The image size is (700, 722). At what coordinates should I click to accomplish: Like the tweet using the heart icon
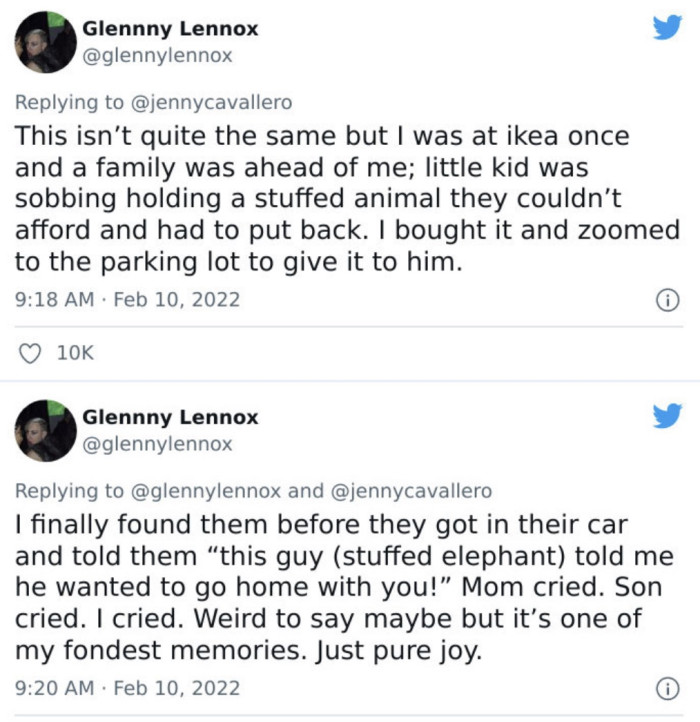(31, 353)
